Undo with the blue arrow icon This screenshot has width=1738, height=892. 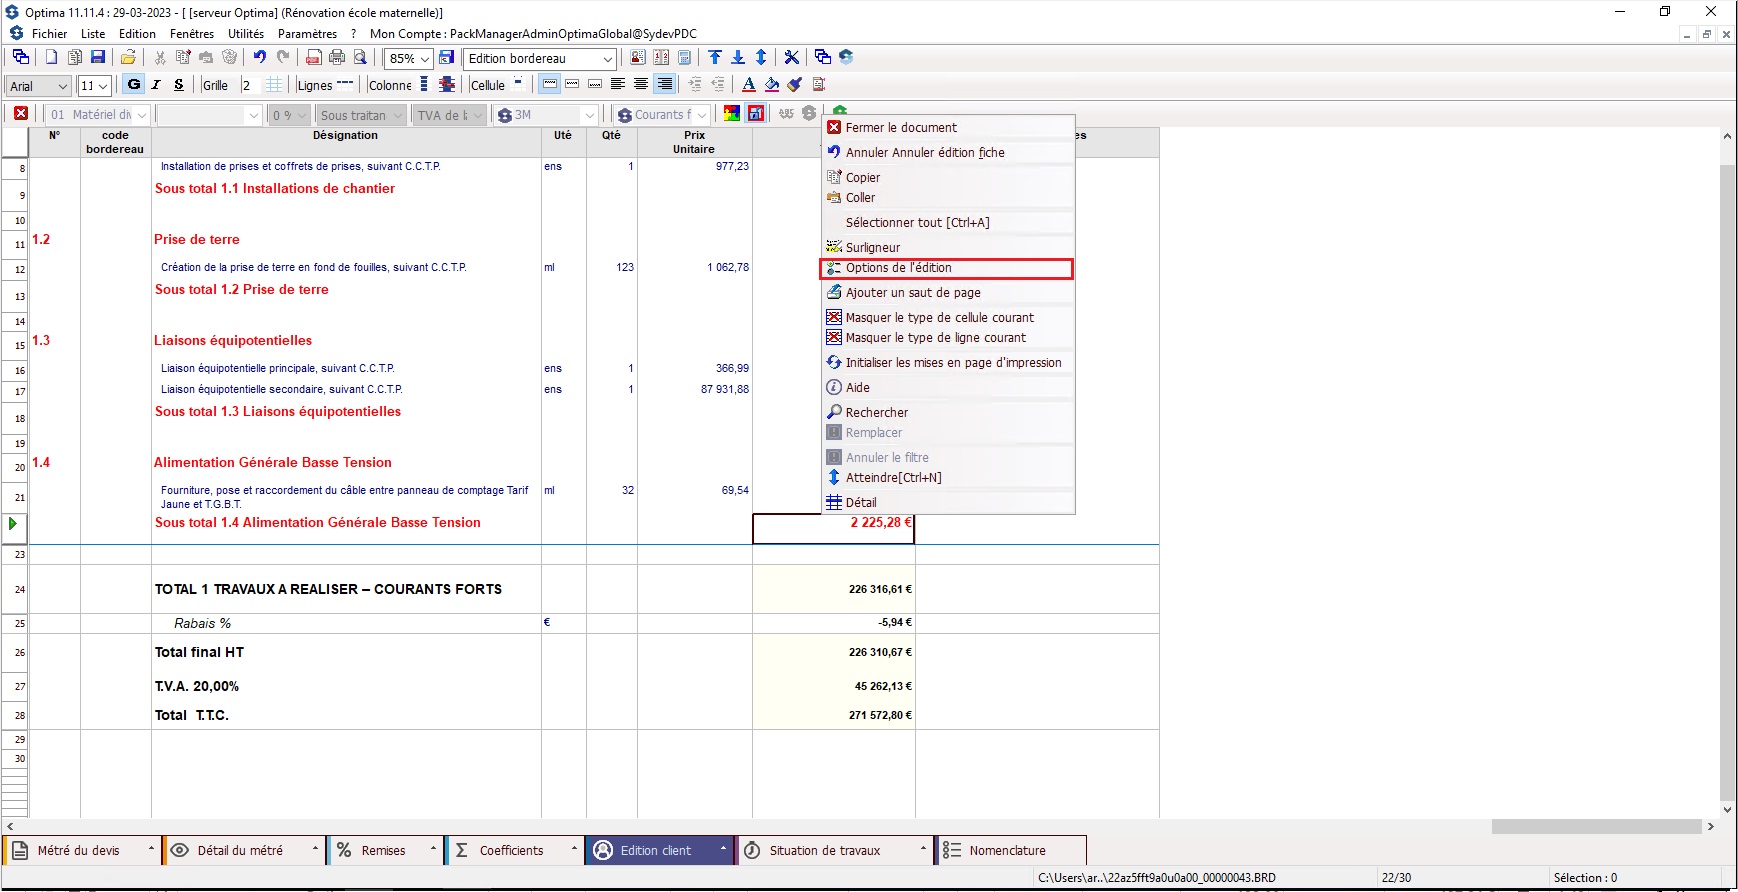pos(260,57)
